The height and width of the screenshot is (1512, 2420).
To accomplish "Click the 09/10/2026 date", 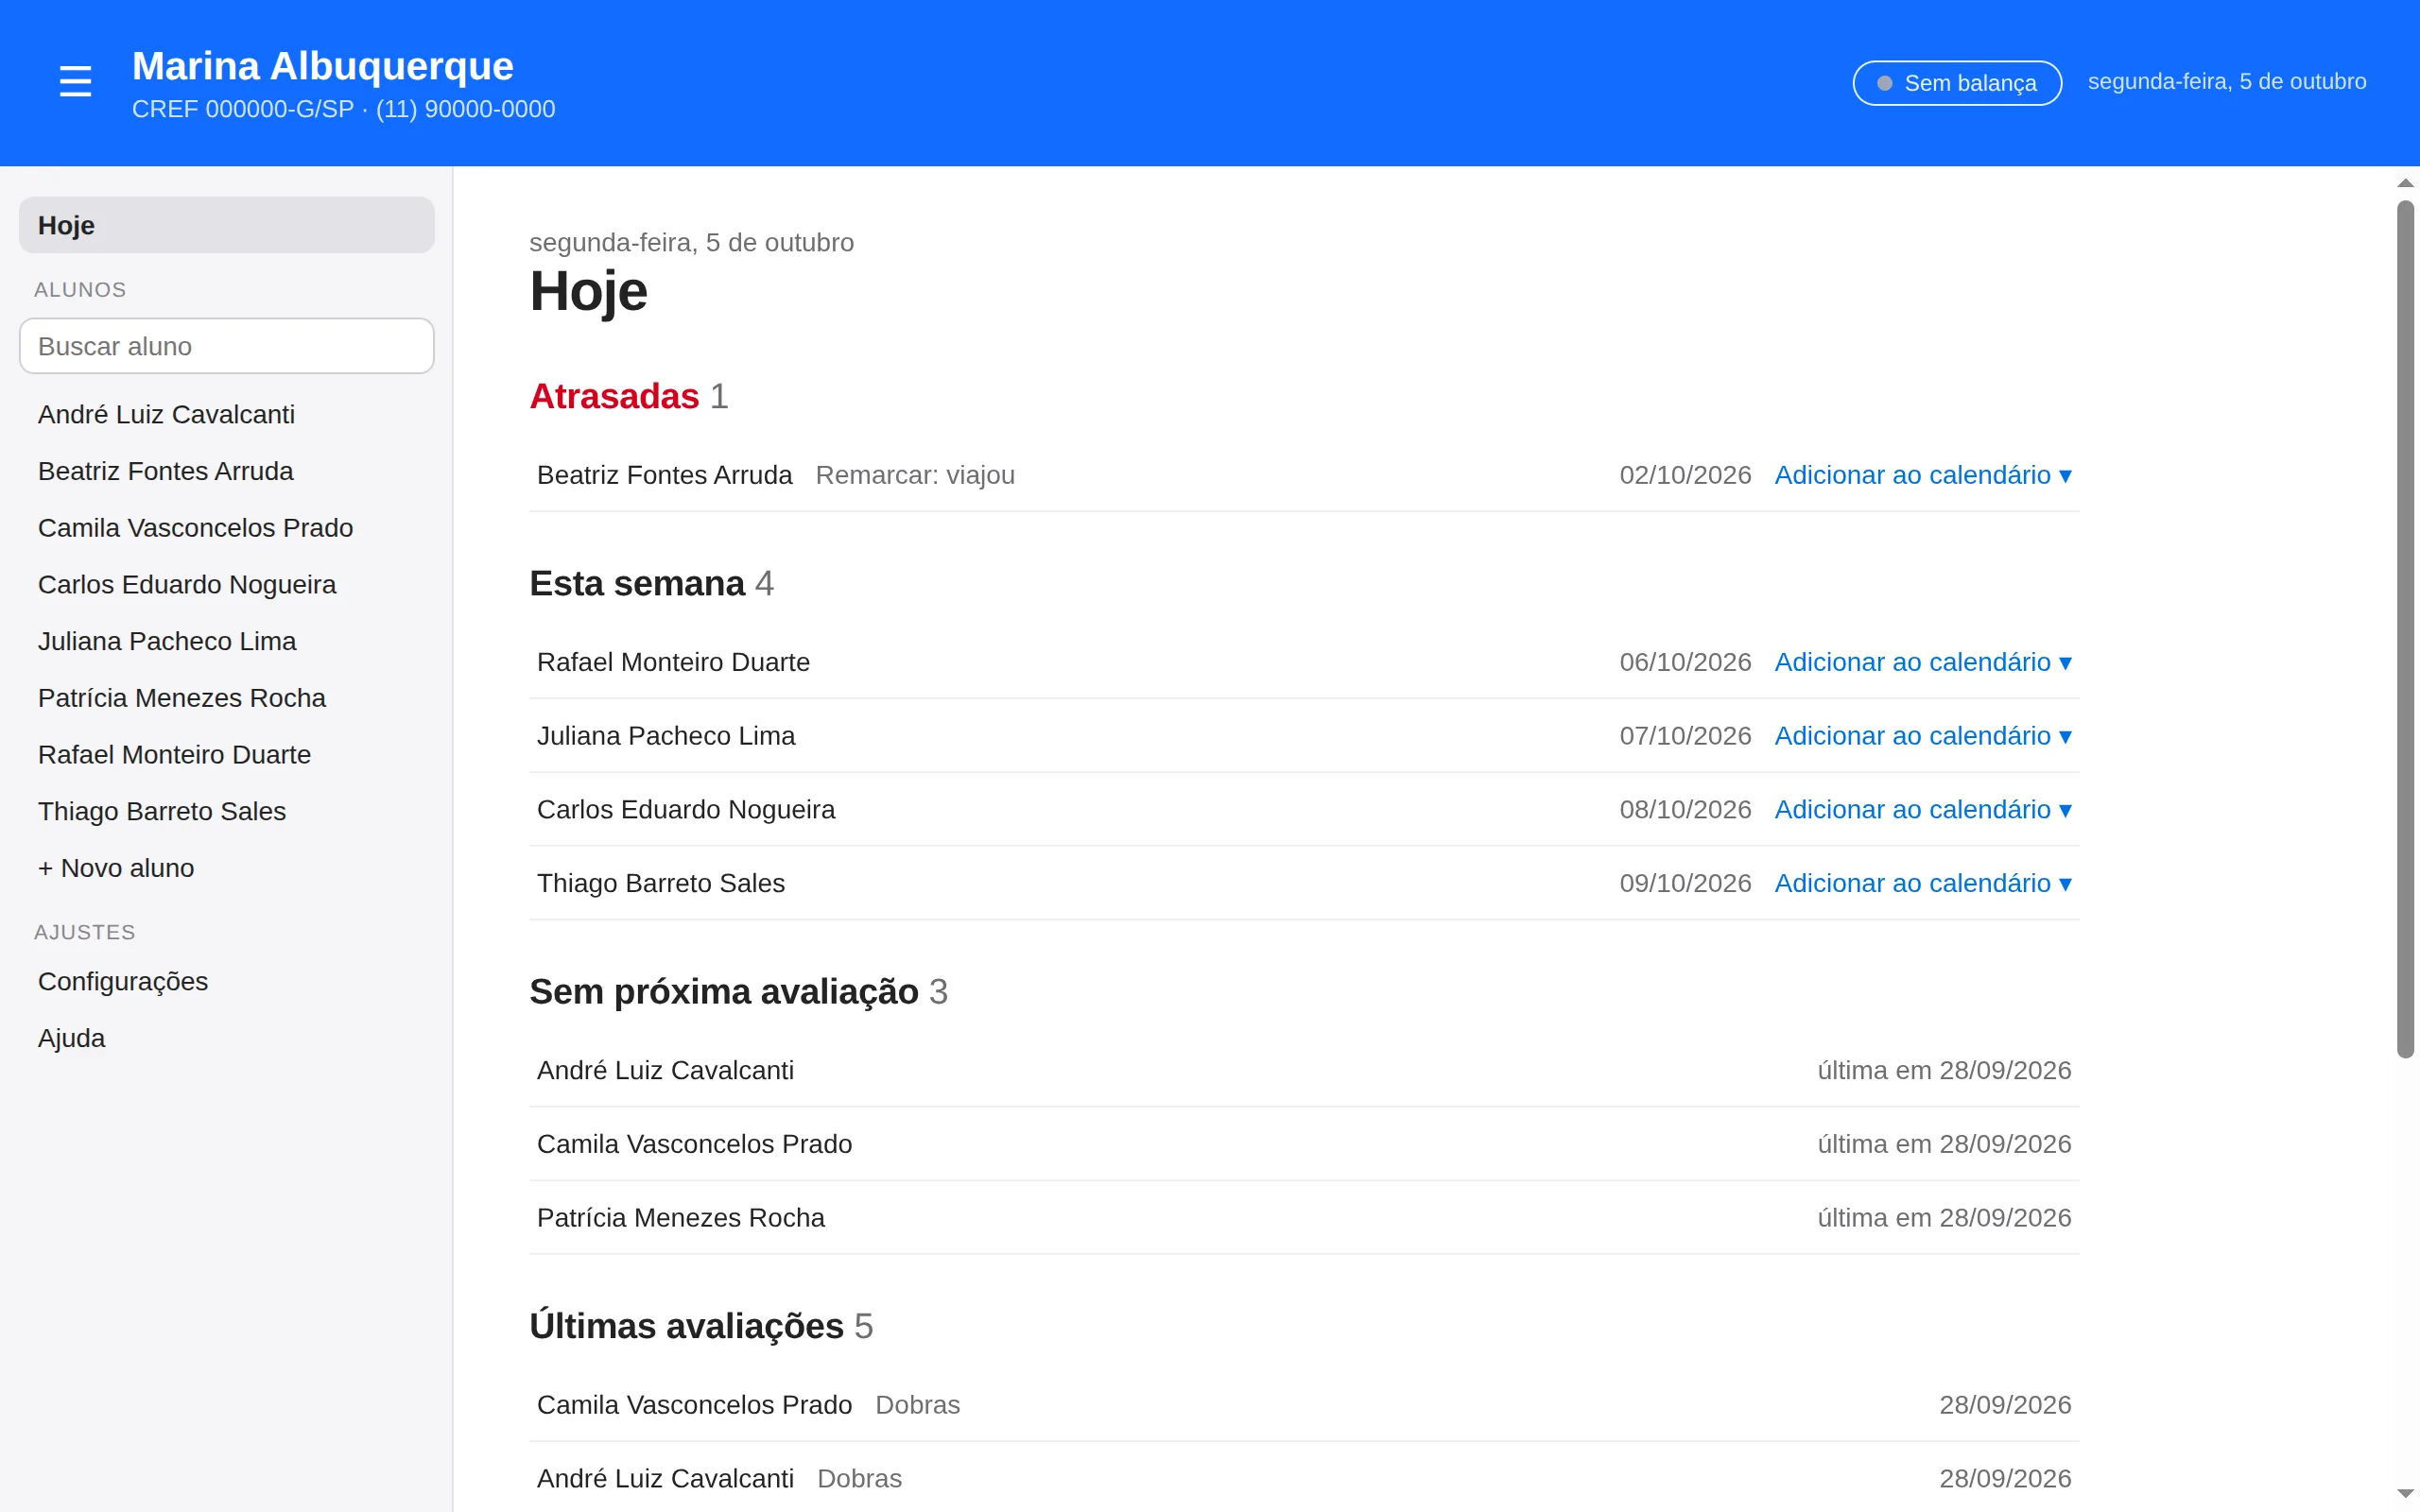I will pyautogui.click(x=1685, y=883).
